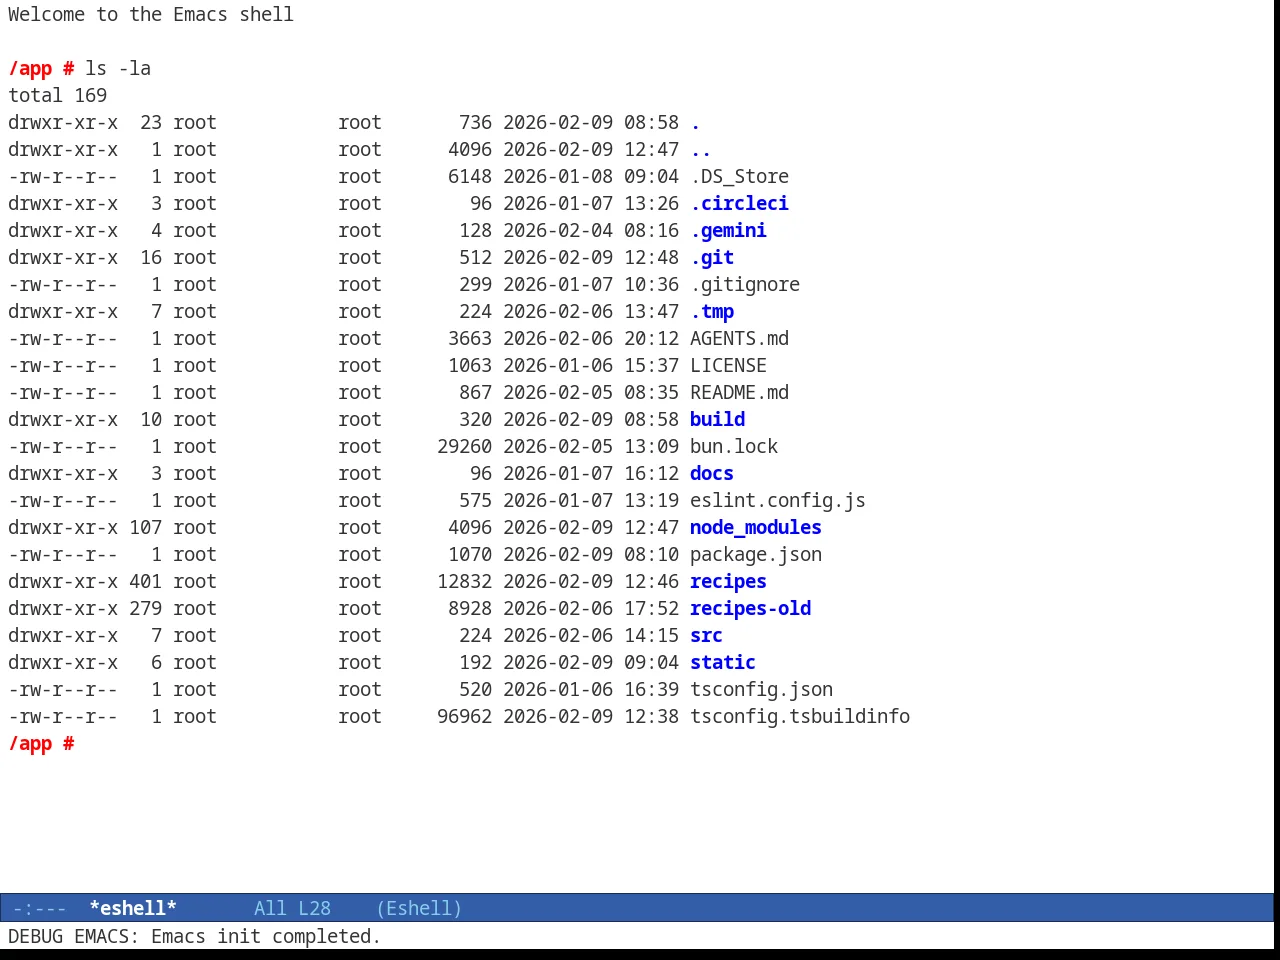Click the src directory entry
This screenshot has width=1280, height=960.
point(706,635)
